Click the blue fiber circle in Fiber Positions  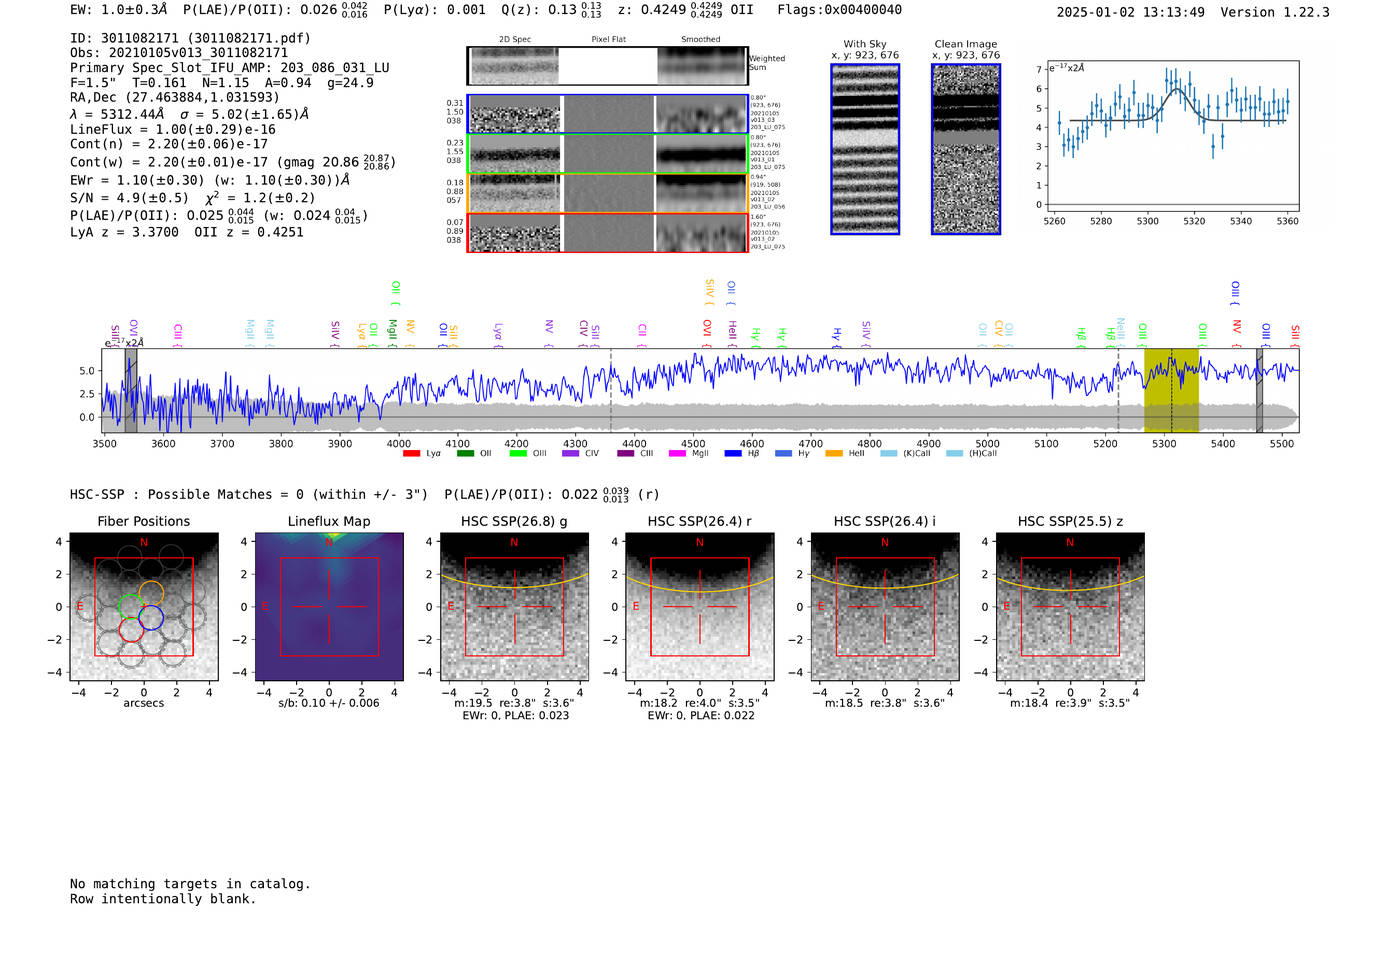[151, 618]
